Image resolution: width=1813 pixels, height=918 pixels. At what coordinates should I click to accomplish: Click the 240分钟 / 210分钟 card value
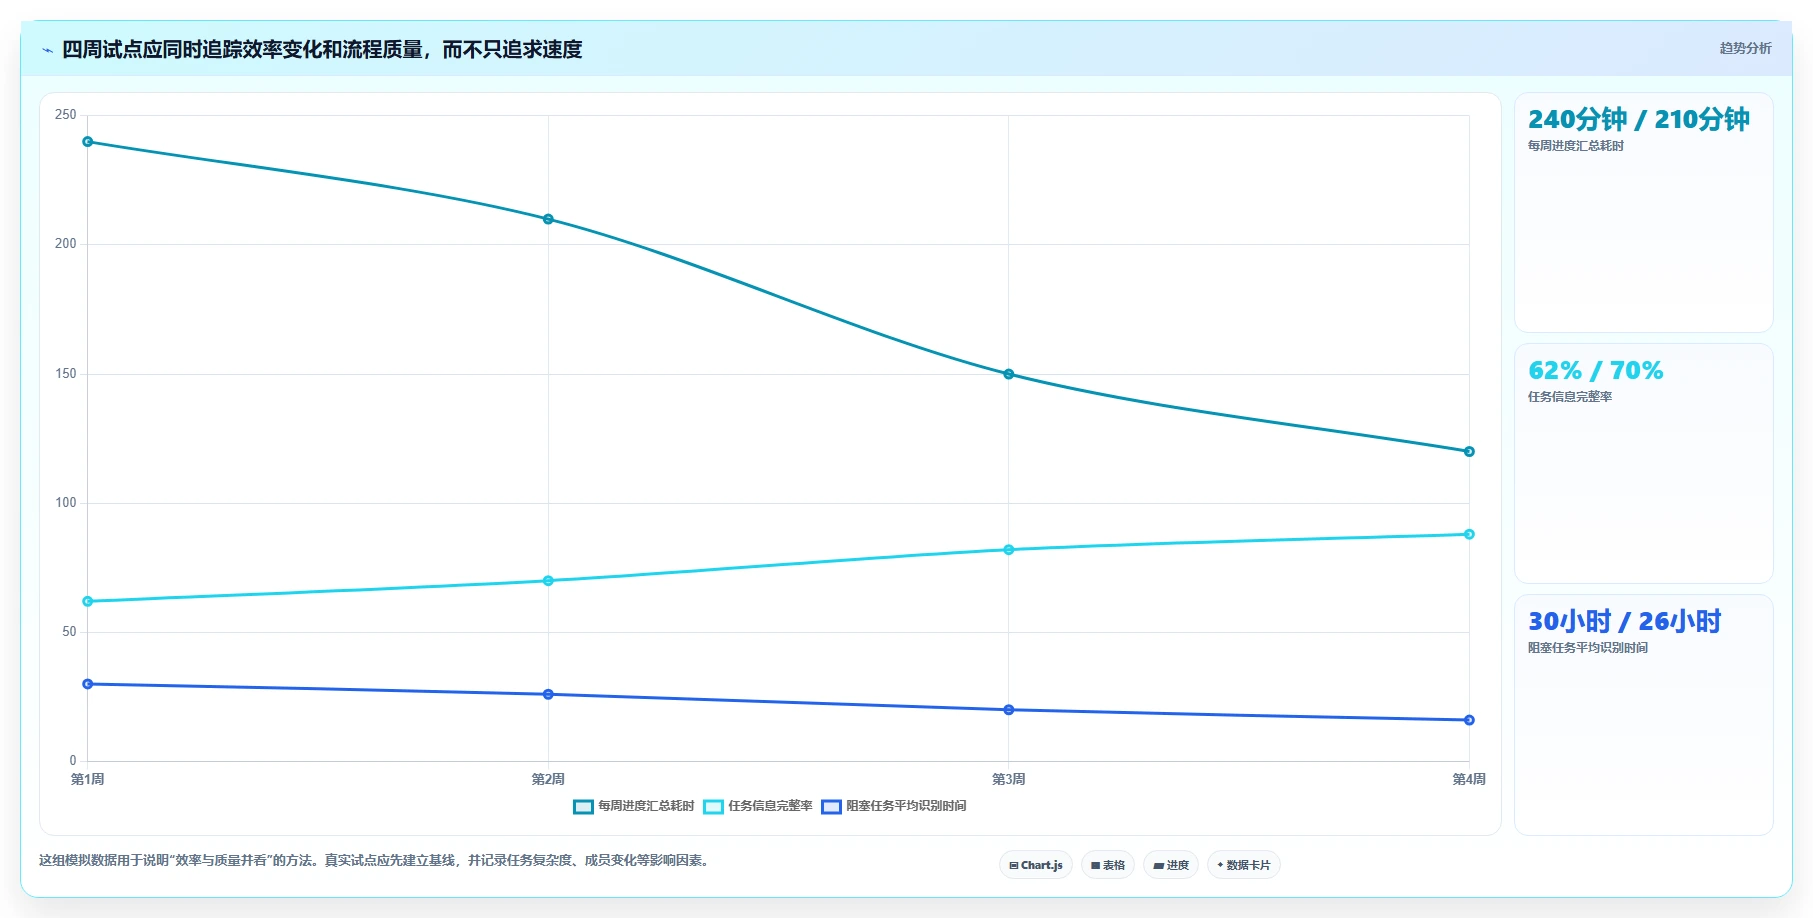pyautogui.click(x=1638, y=119)
